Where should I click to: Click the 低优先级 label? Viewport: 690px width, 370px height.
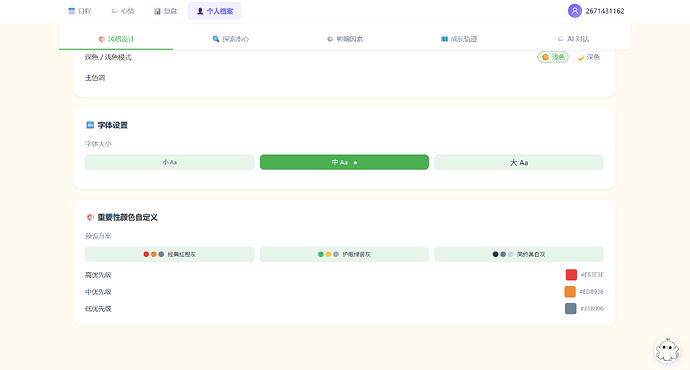click(98, 309)
